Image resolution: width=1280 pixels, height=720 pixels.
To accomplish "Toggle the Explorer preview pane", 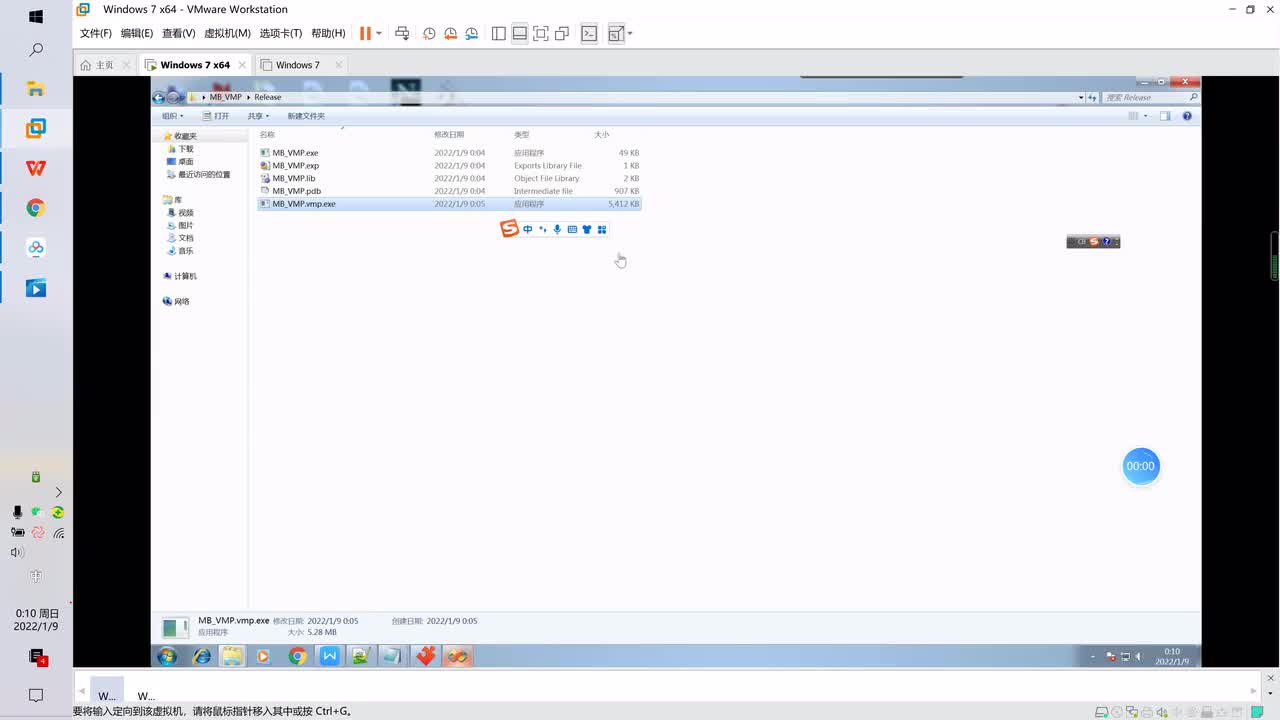I will pyautogui.click(x=1165, y=116).
